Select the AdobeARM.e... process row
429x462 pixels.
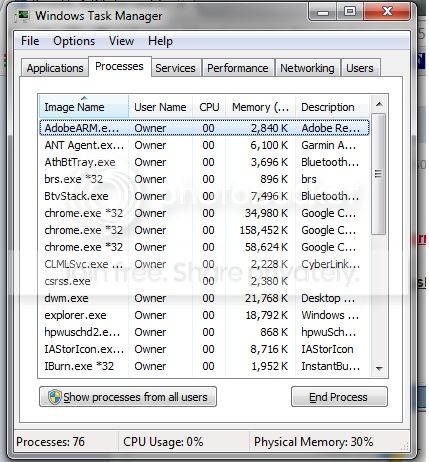click(204, 128)
